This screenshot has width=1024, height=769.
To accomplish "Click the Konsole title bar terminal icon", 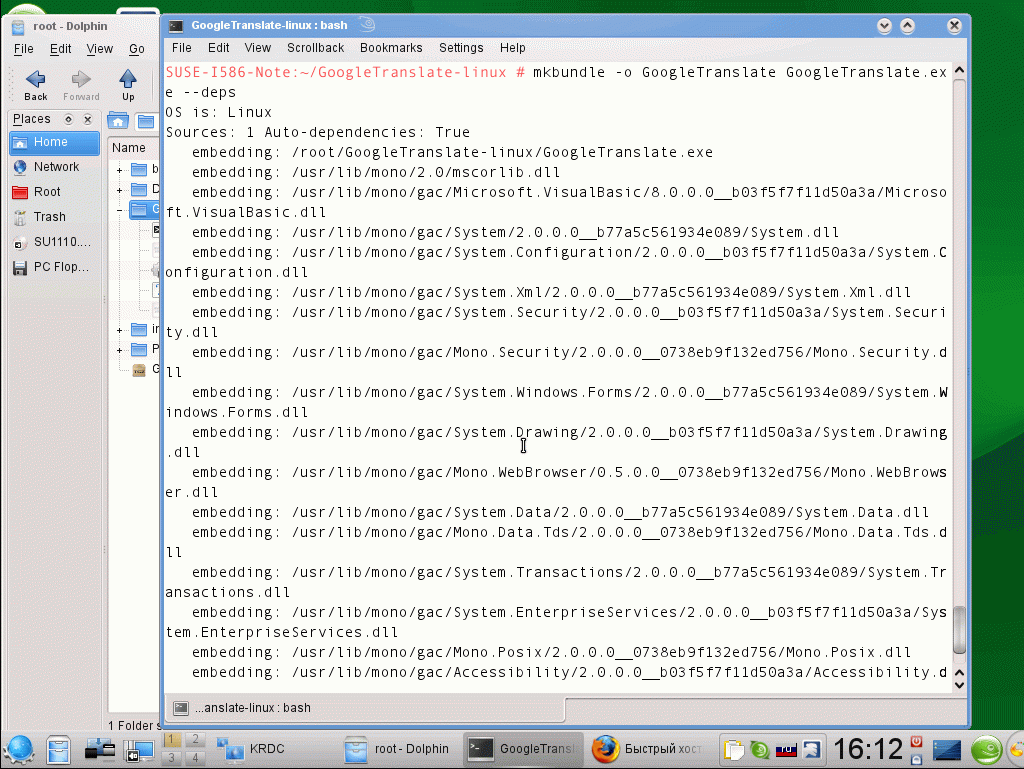I will point(176,25).
